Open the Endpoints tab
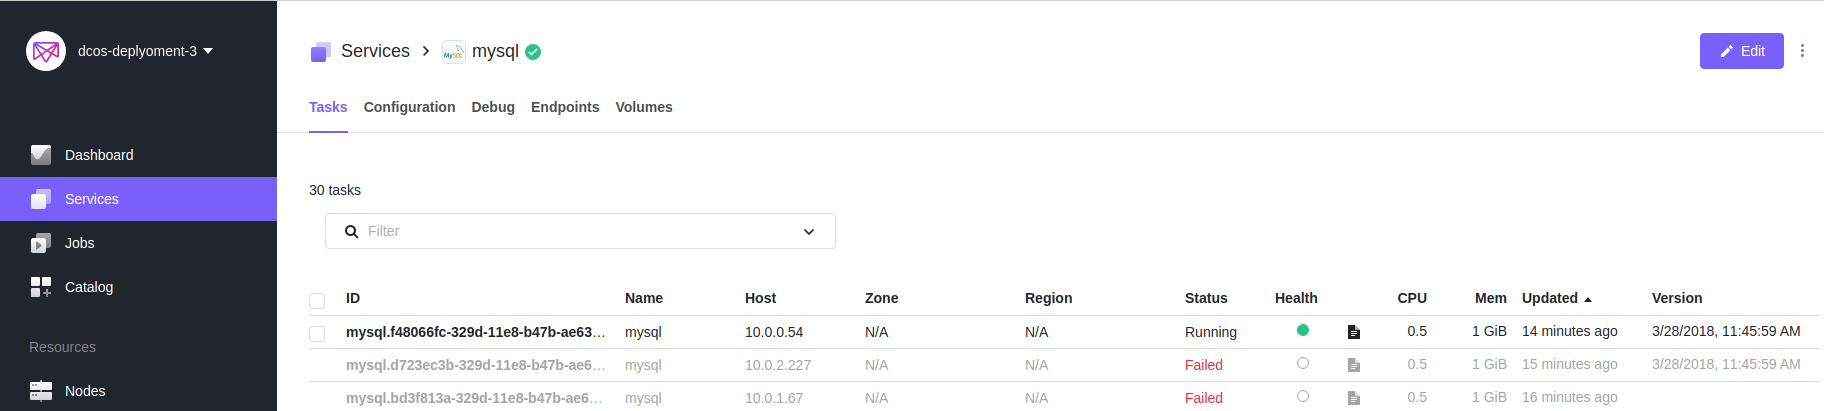 point(565,107)
